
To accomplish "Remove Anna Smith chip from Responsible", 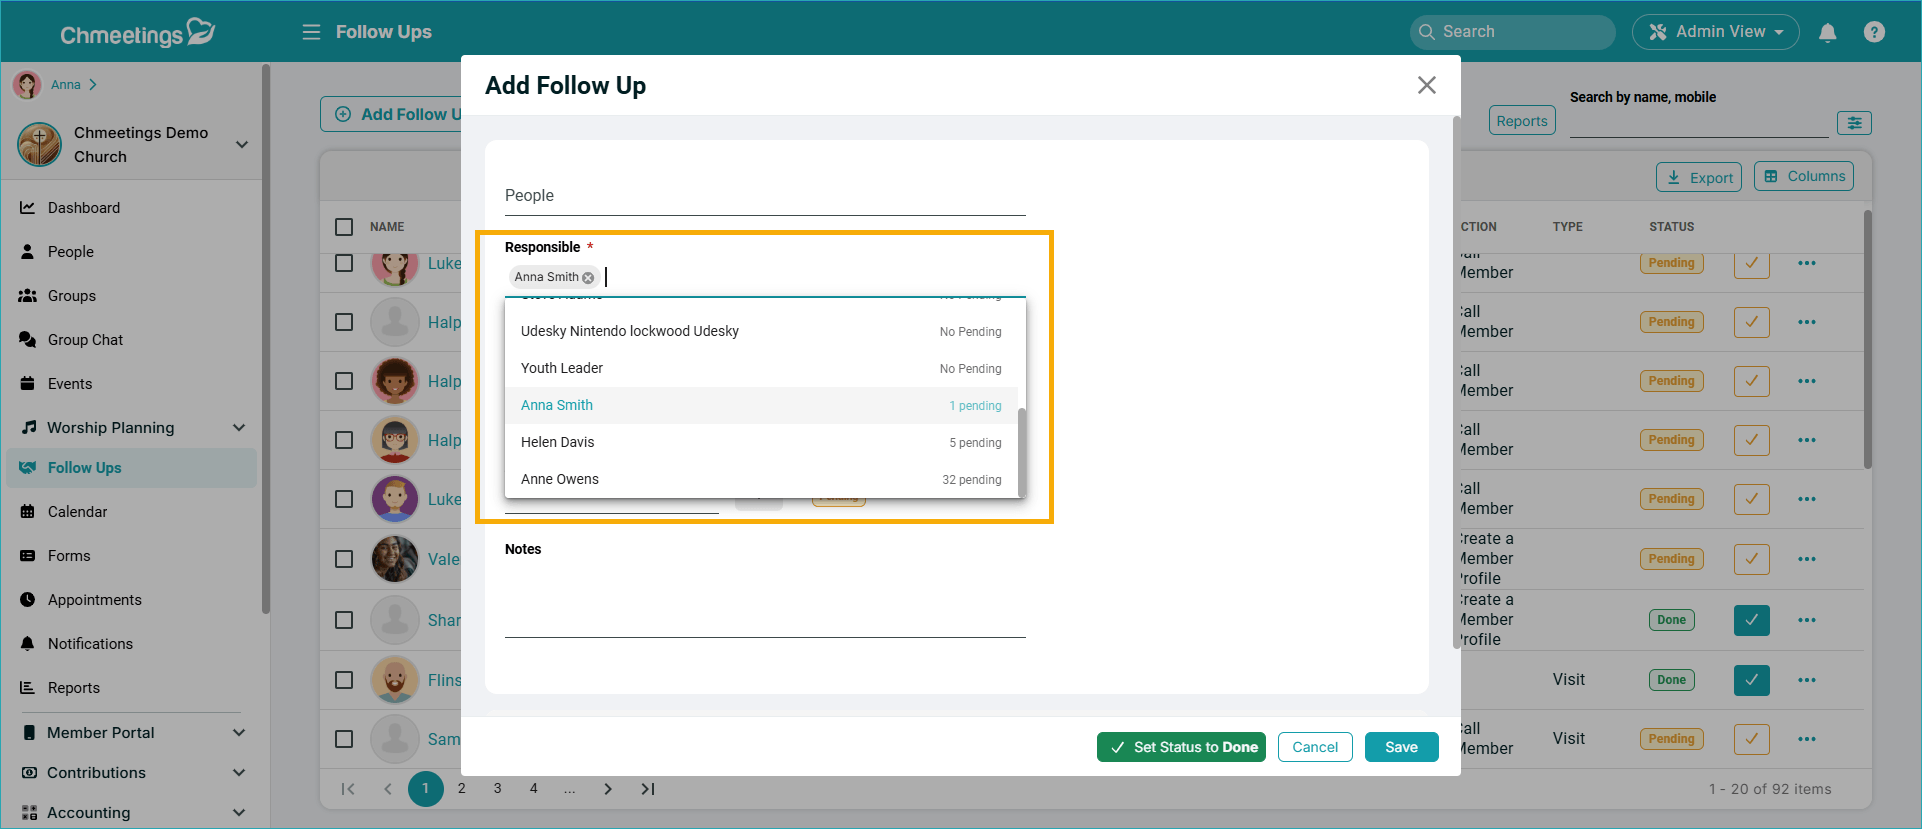I will [x=588, y=278].
